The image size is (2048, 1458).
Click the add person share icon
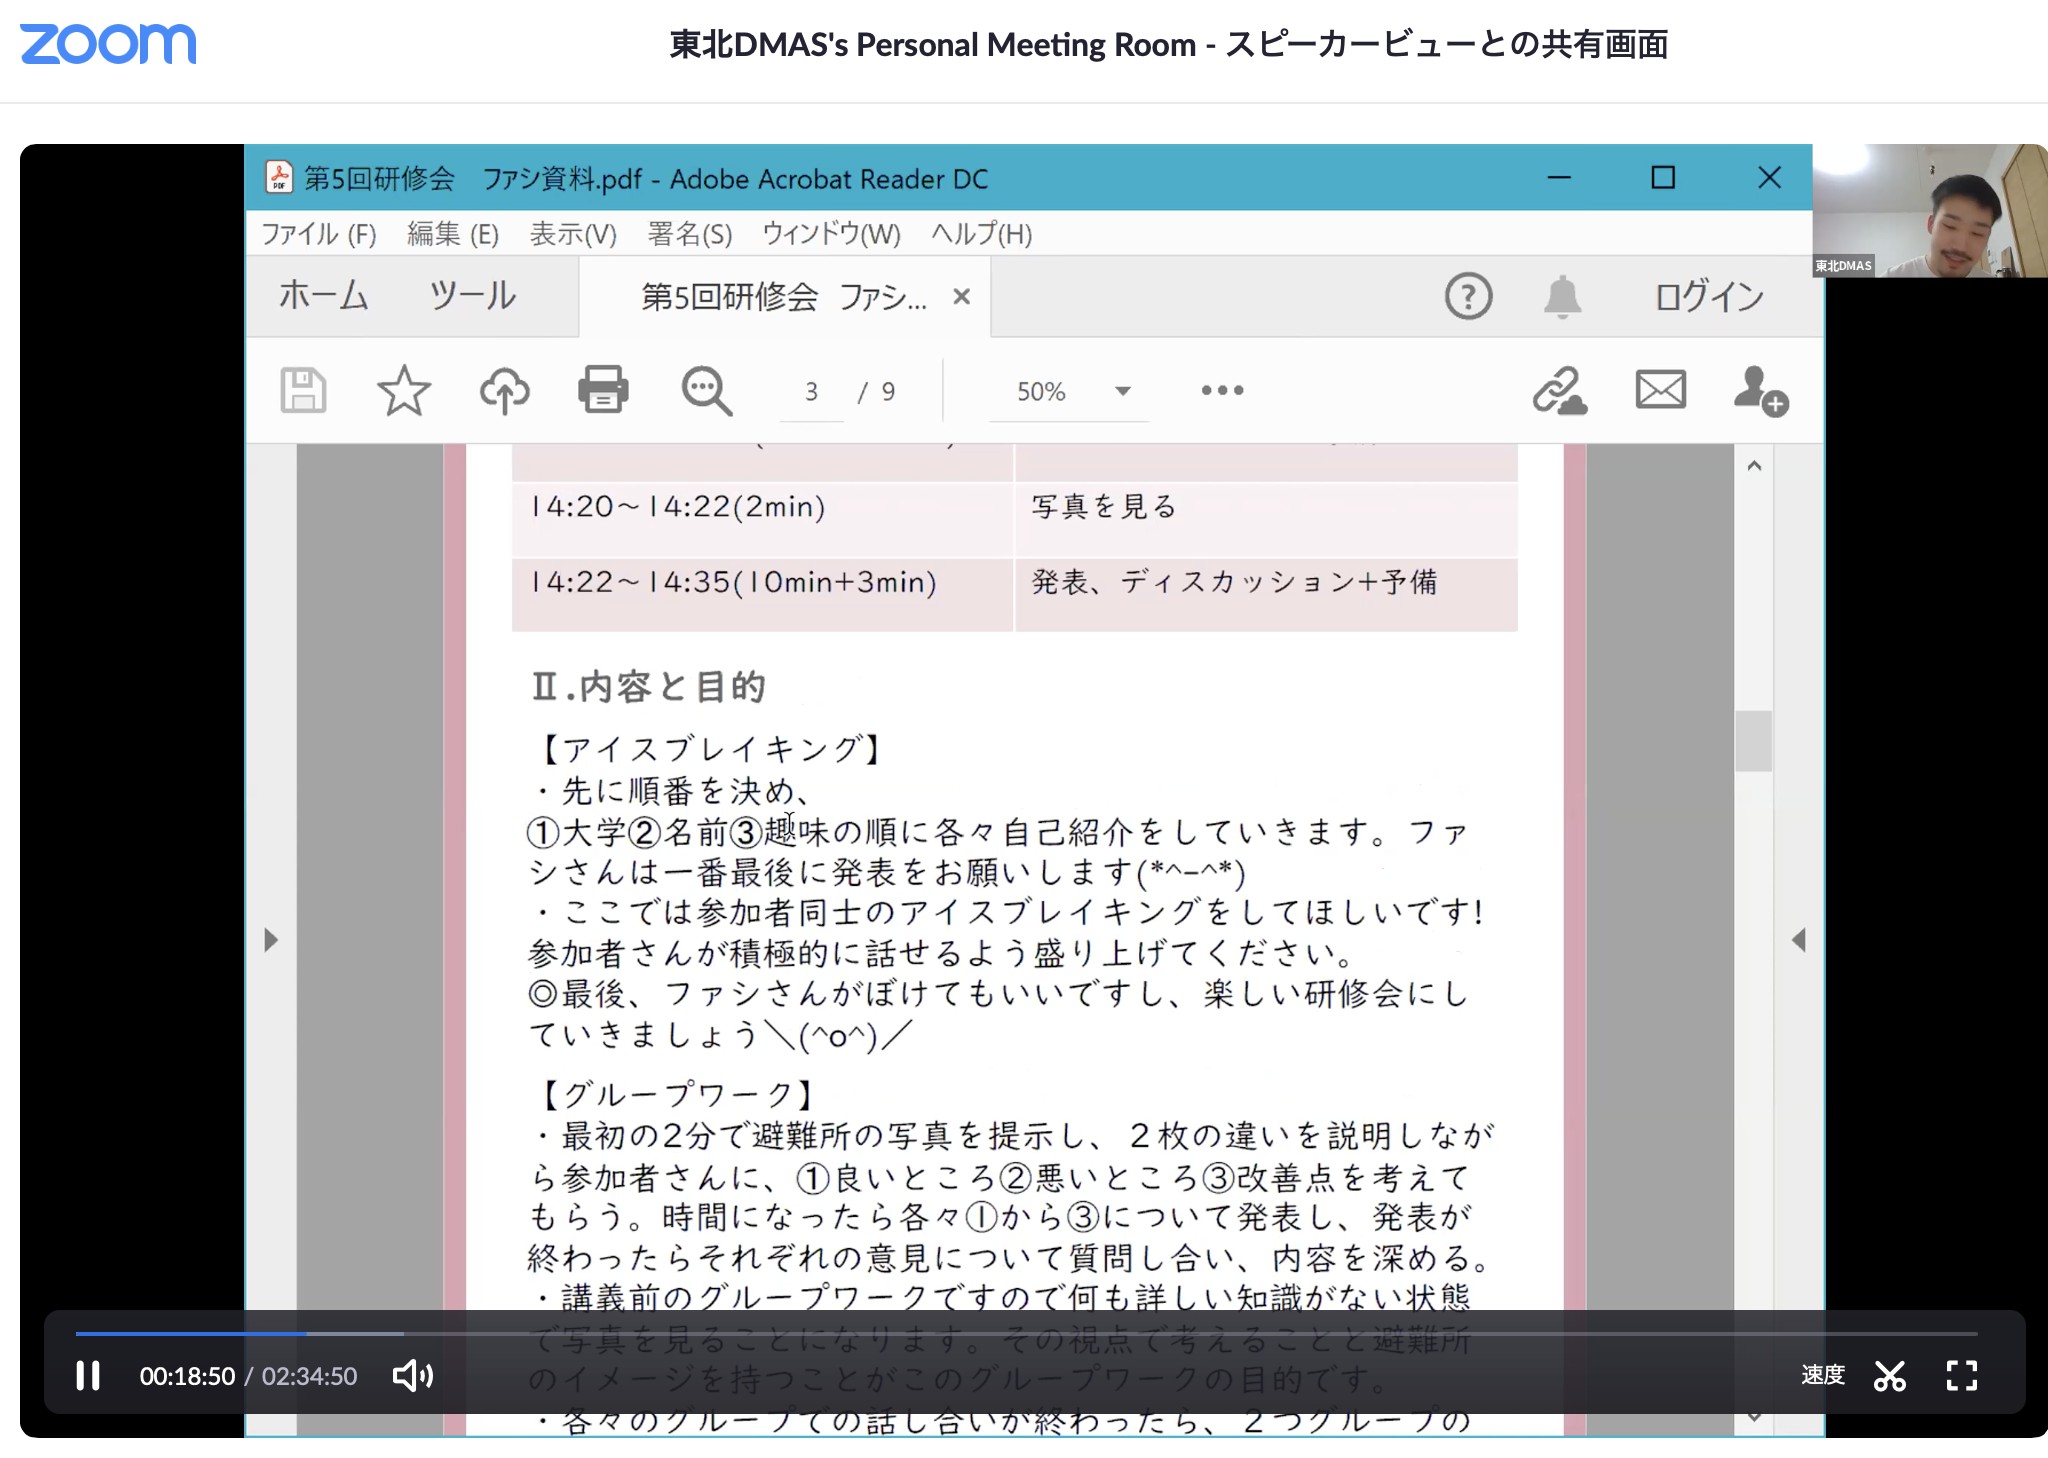pyautogui.click(x=1761, y=390)
